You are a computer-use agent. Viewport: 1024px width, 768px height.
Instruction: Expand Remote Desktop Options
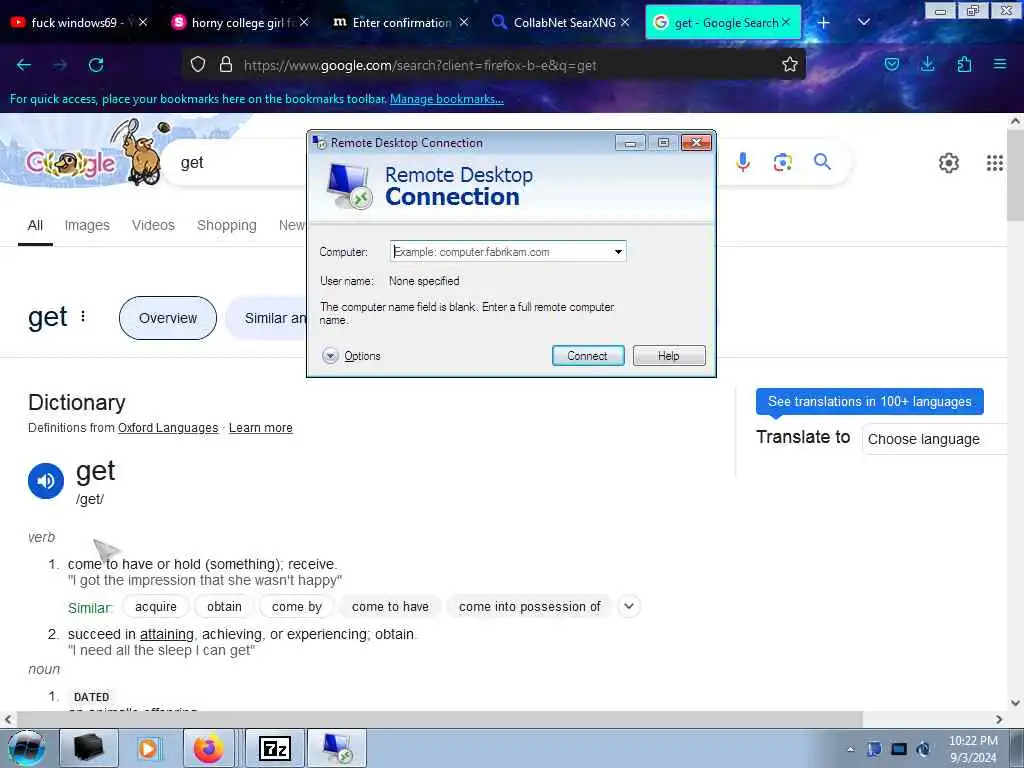pos(351,356)
